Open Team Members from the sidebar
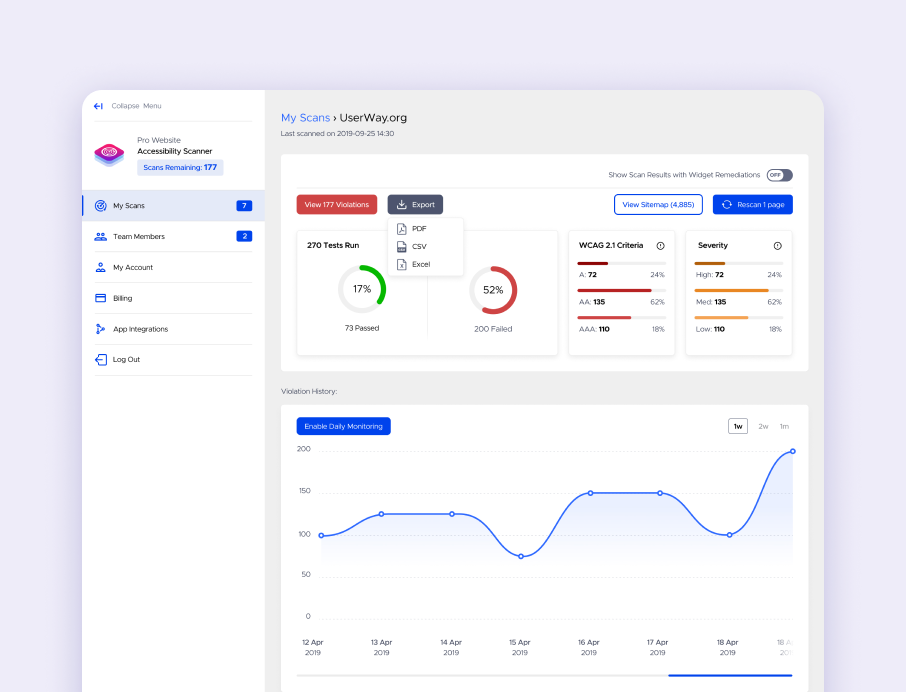This screenshot has height=692, width=906. coord(140,236)
